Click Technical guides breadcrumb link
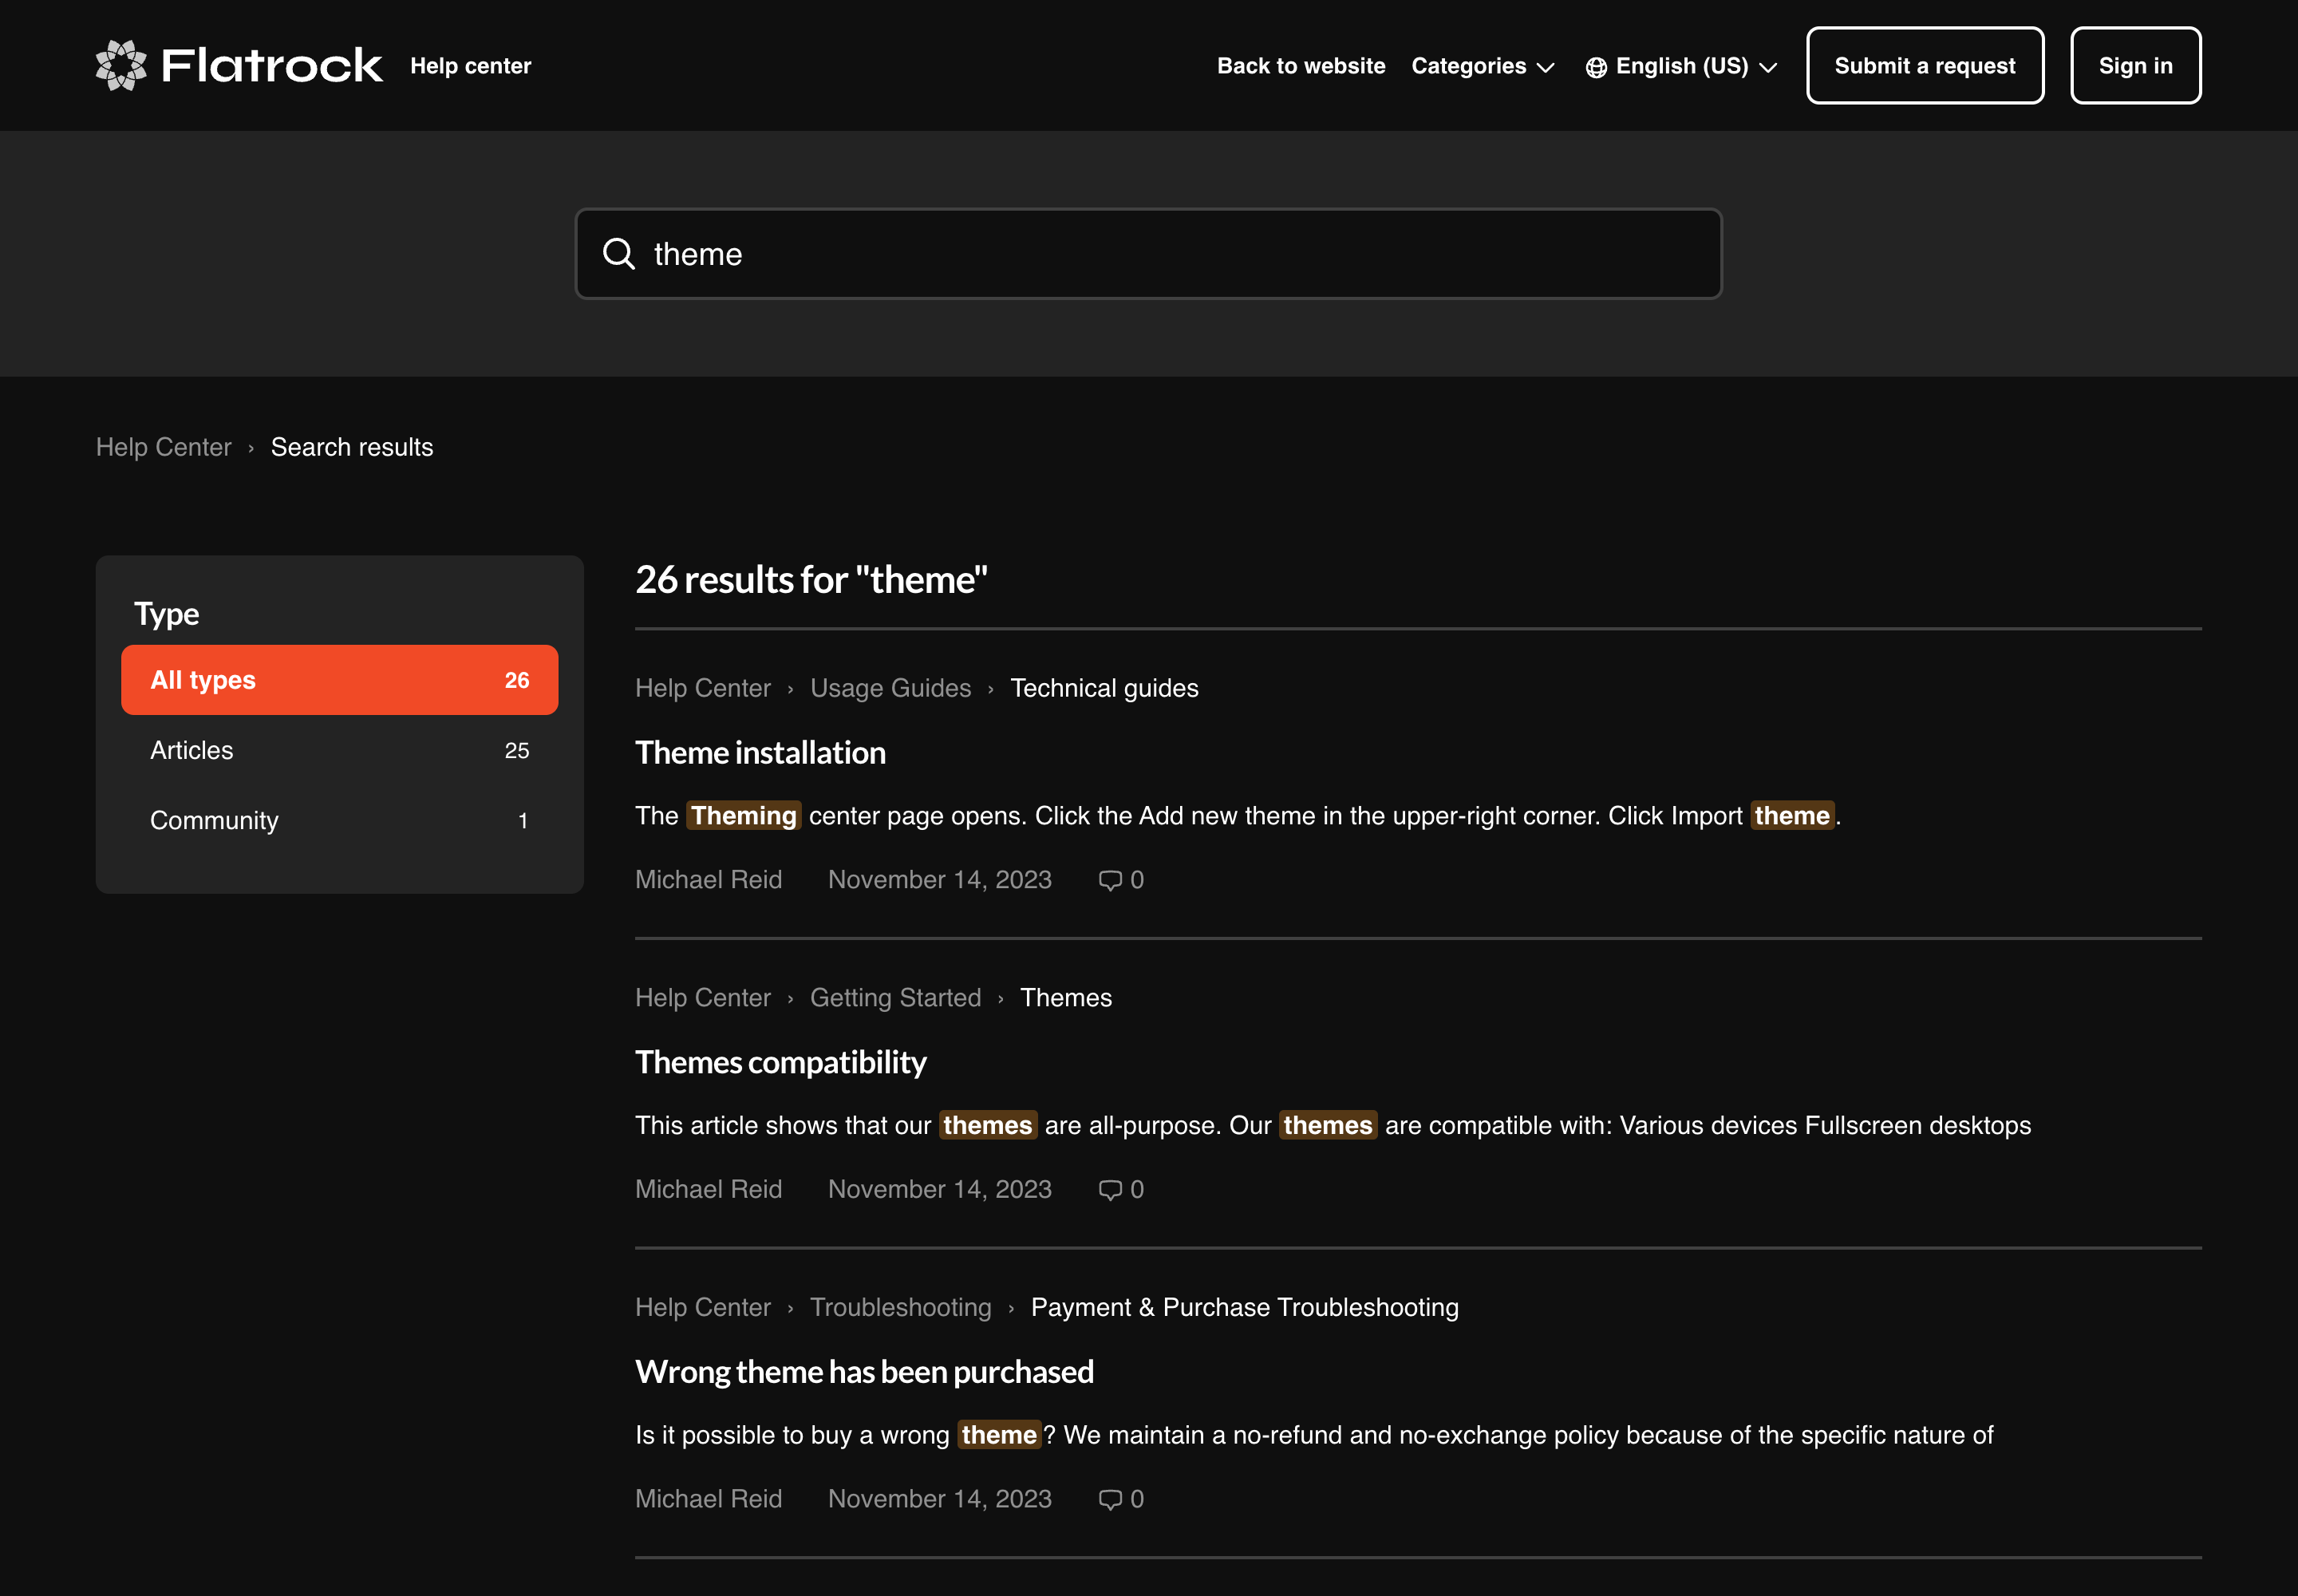The height and width of the screenshot is (1596, 2298). pos(1104,688)
